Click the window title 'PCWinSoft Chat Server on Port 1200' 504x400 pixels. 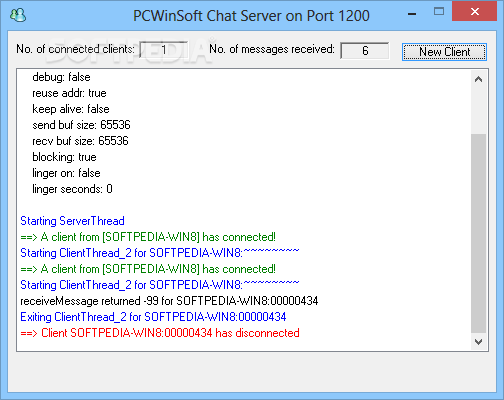(251, 16)
